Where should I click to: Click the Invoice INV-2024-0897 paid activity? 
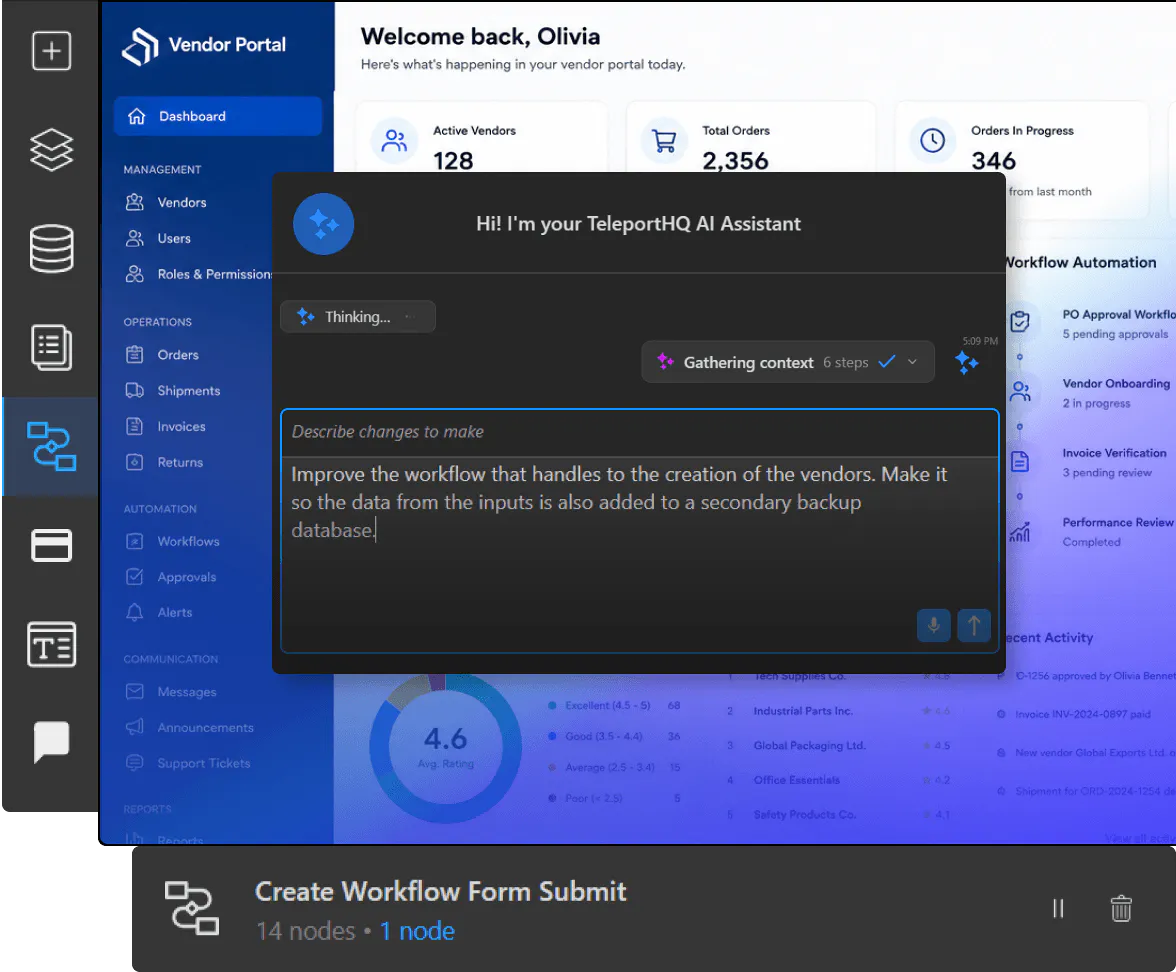1074,715
